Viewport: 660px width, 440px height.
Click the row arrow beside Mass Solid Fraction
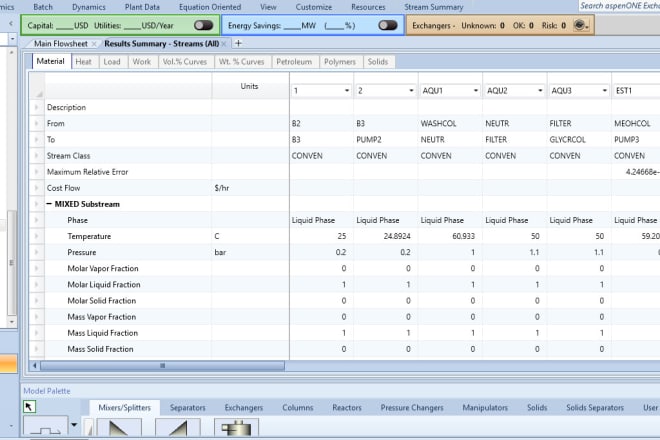point(37,349)
